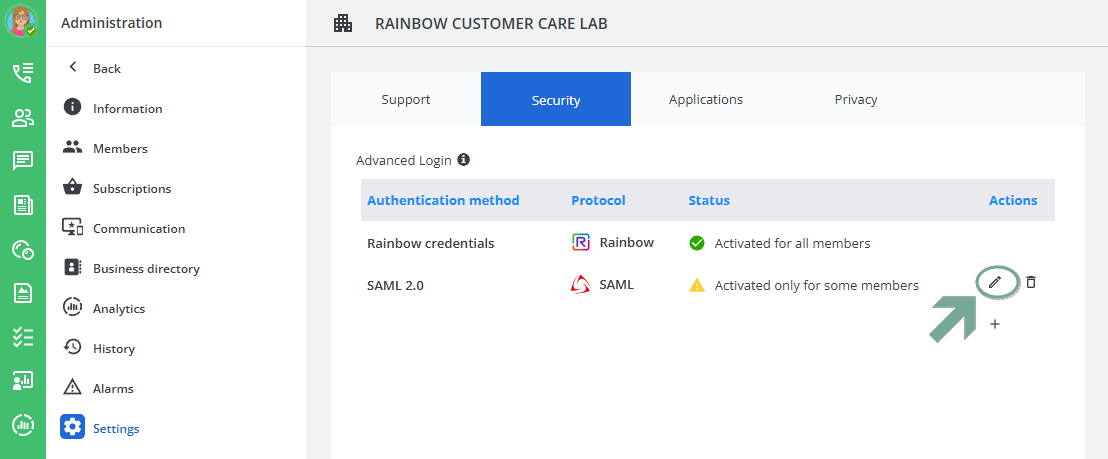Click the pencil edit icon for SAML 2.0
Image resolution: width=1108 pixels, height=459 pixels.
click(994, 283)
